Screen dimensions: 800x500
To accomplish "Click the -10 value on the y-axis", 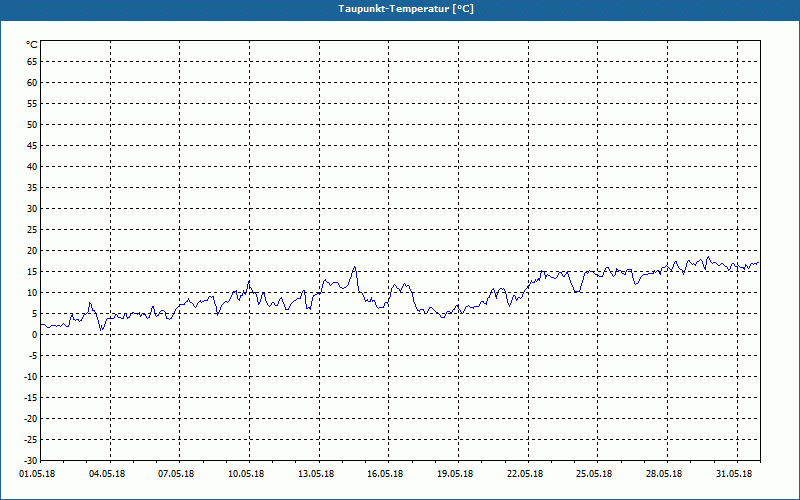I will pyautogui.click(x=31, y=377).
